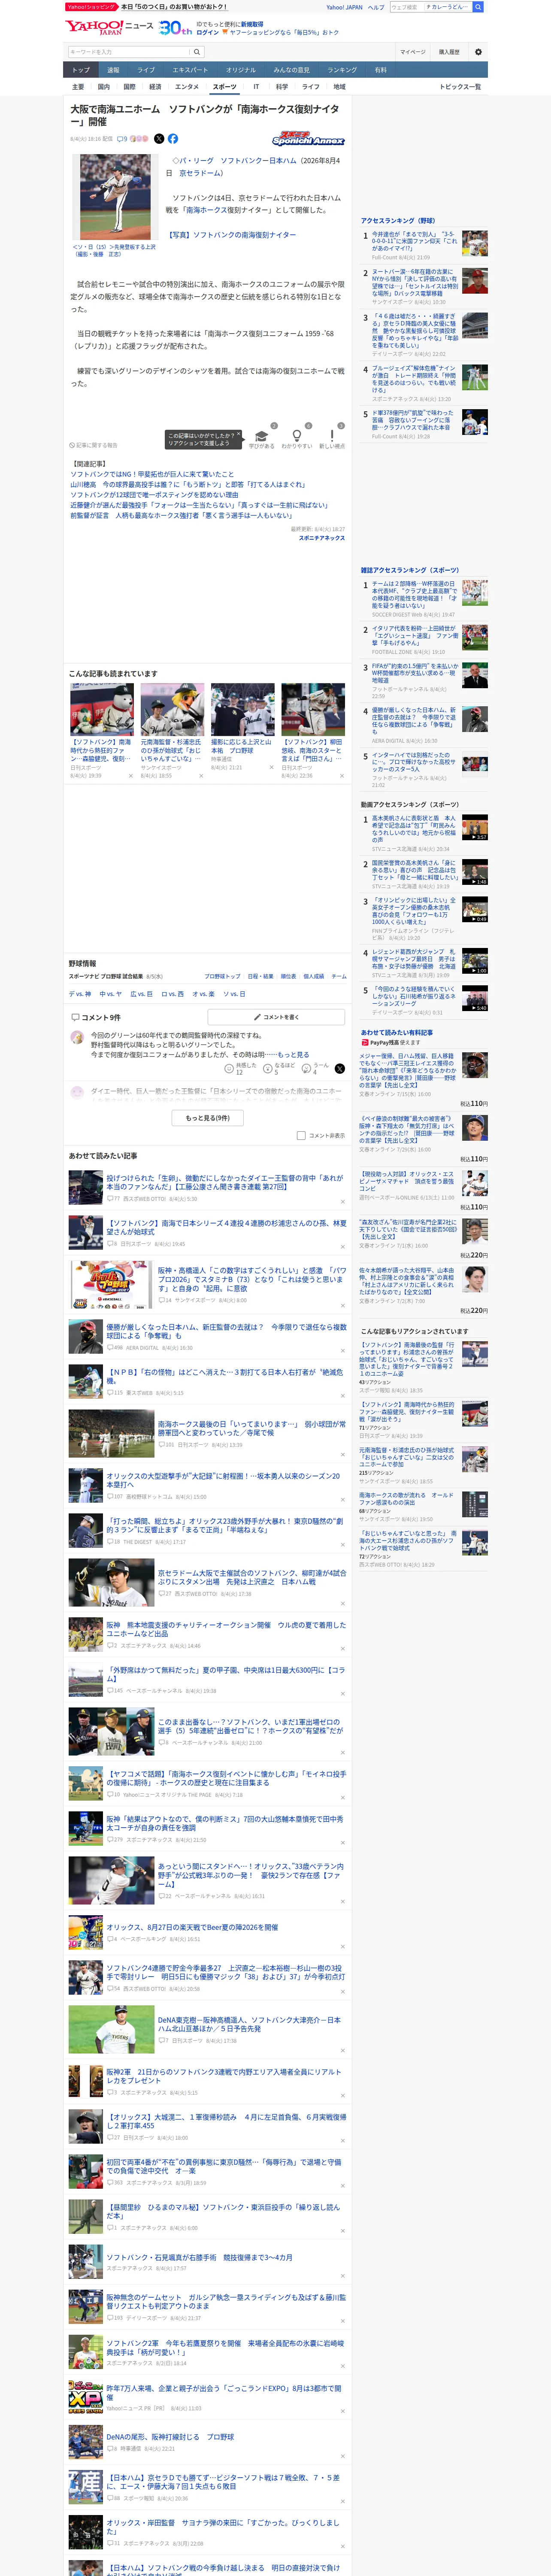Open the 経済 category
The image size is (551, 2576).
155,87
